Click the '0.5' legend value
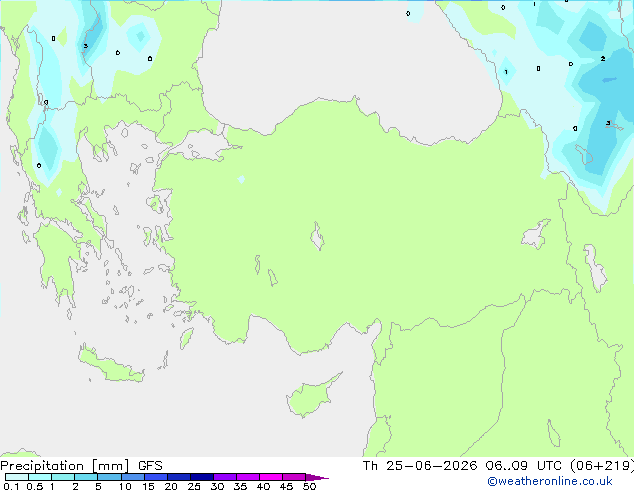The height and width of the screenshot is (490, 634). [34, 486]
